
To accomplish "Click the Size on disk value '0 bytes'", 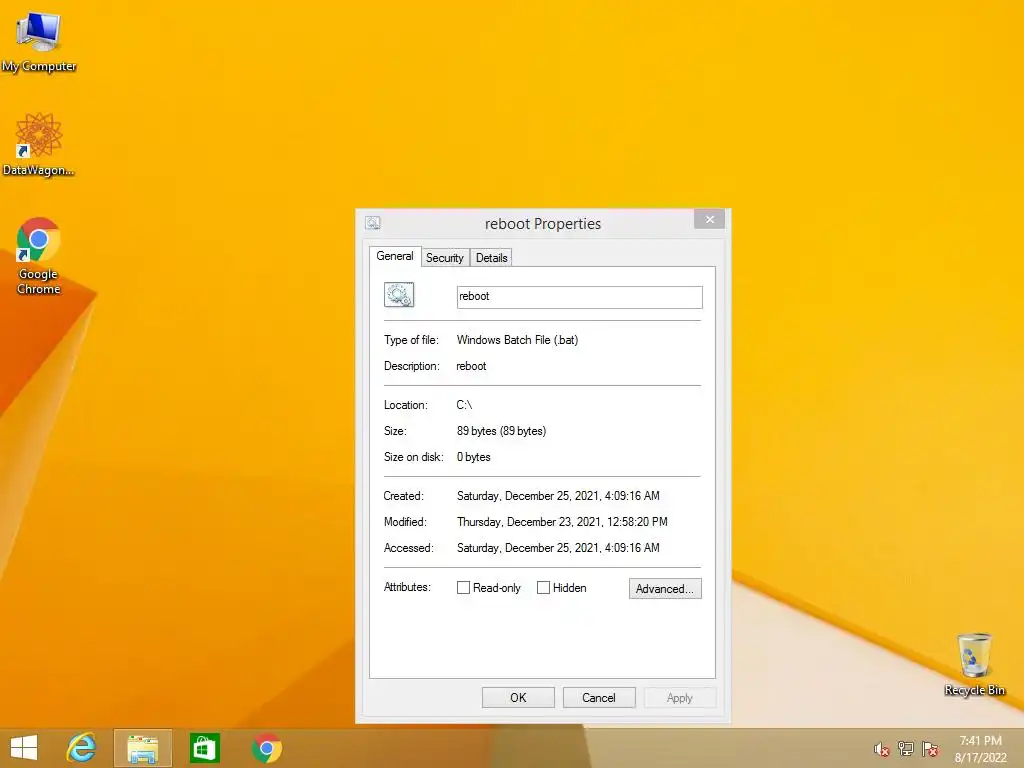I will (473, 457).
